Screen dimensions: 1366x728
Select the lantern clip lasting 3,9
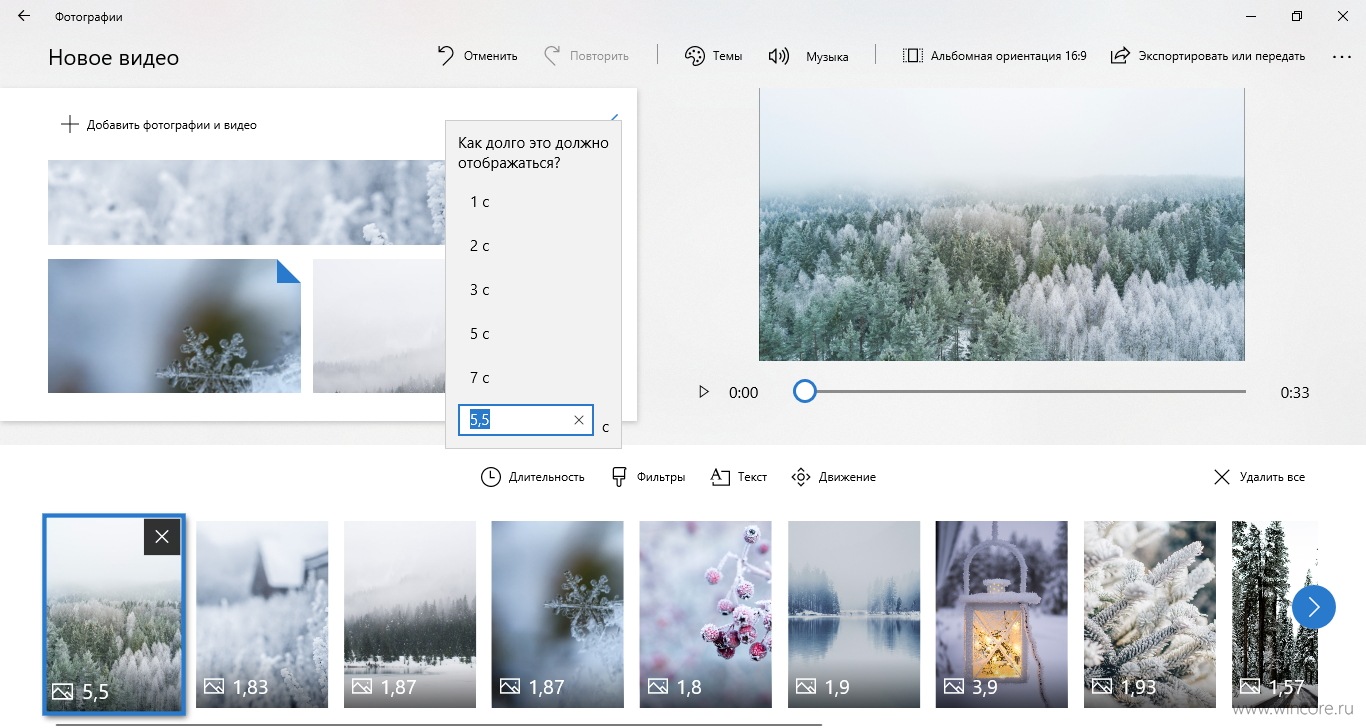click(1002, 614)
